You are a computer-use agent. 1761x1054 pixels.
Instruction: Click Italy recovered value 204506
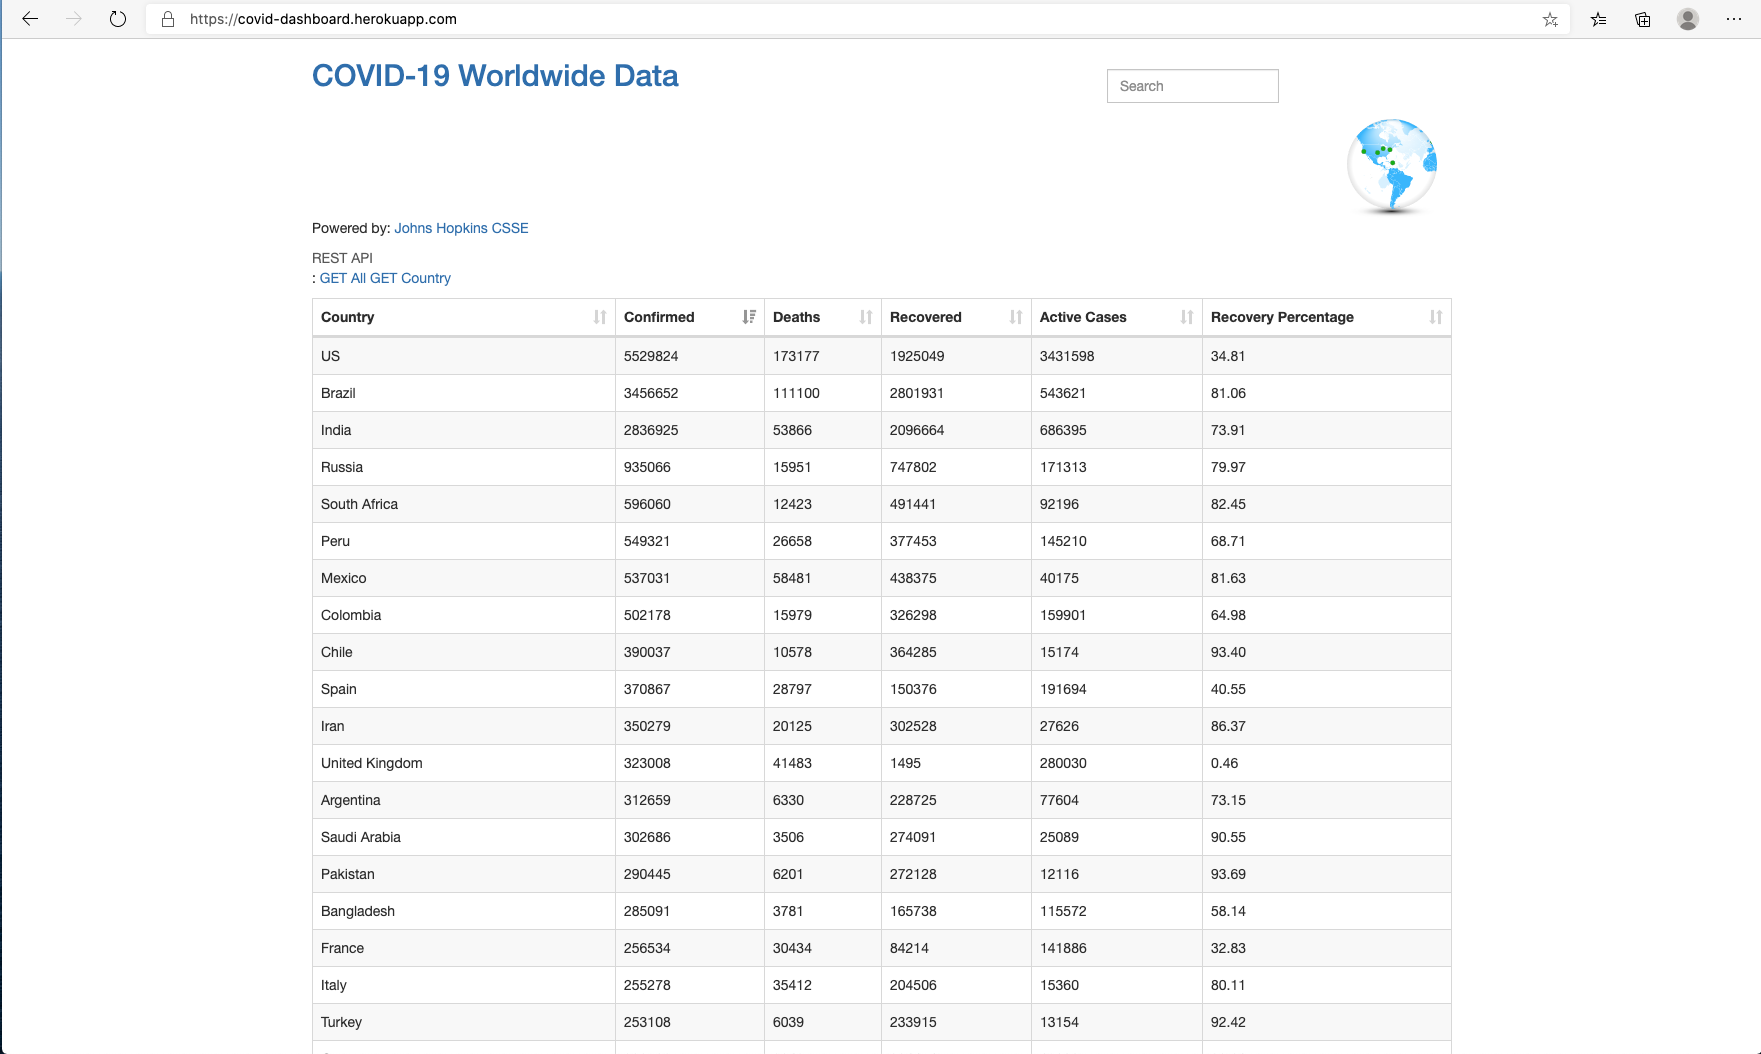(x=913, y=985)
